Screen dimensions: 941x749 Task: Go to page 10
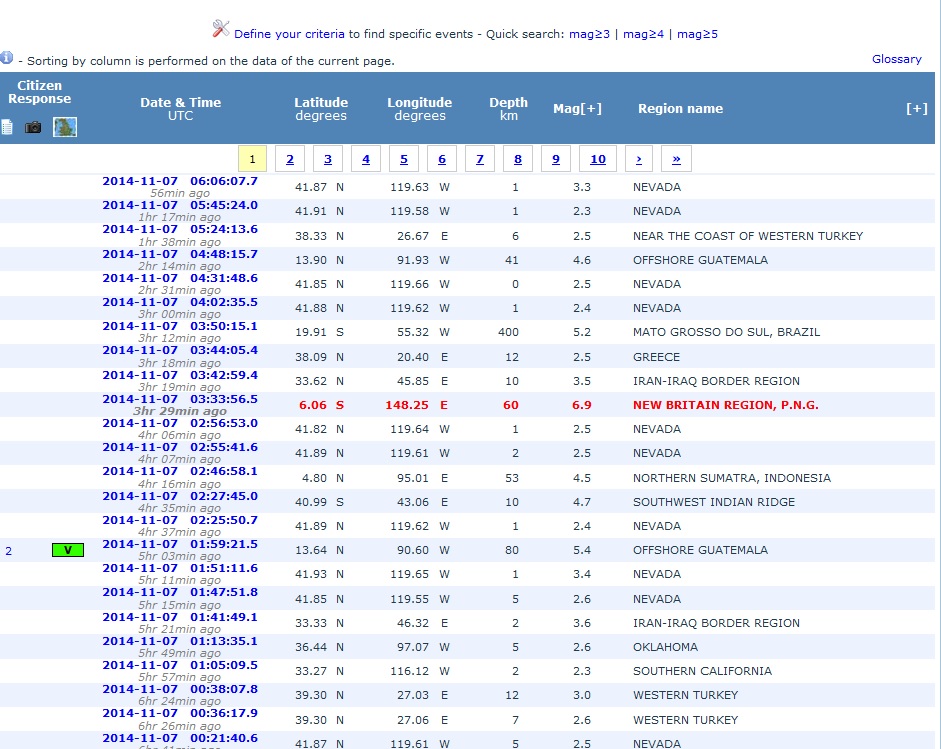[598, 159]
